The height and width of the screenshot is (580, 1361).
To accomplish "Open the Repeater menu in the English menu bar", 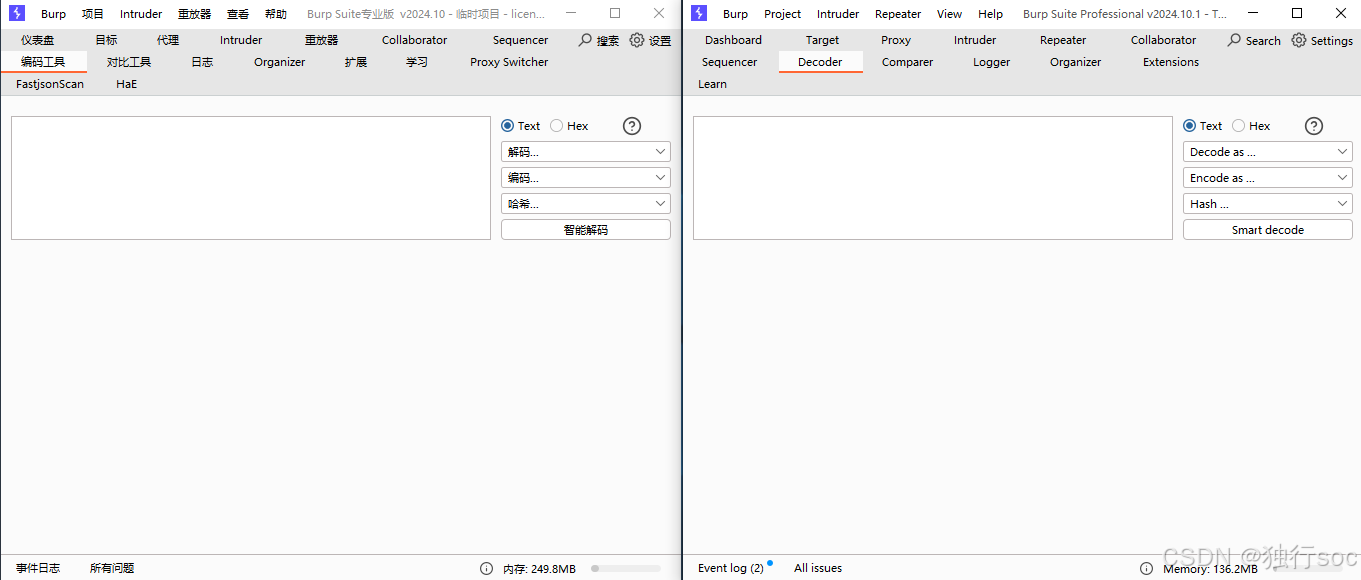I will [x=898, y=14].
